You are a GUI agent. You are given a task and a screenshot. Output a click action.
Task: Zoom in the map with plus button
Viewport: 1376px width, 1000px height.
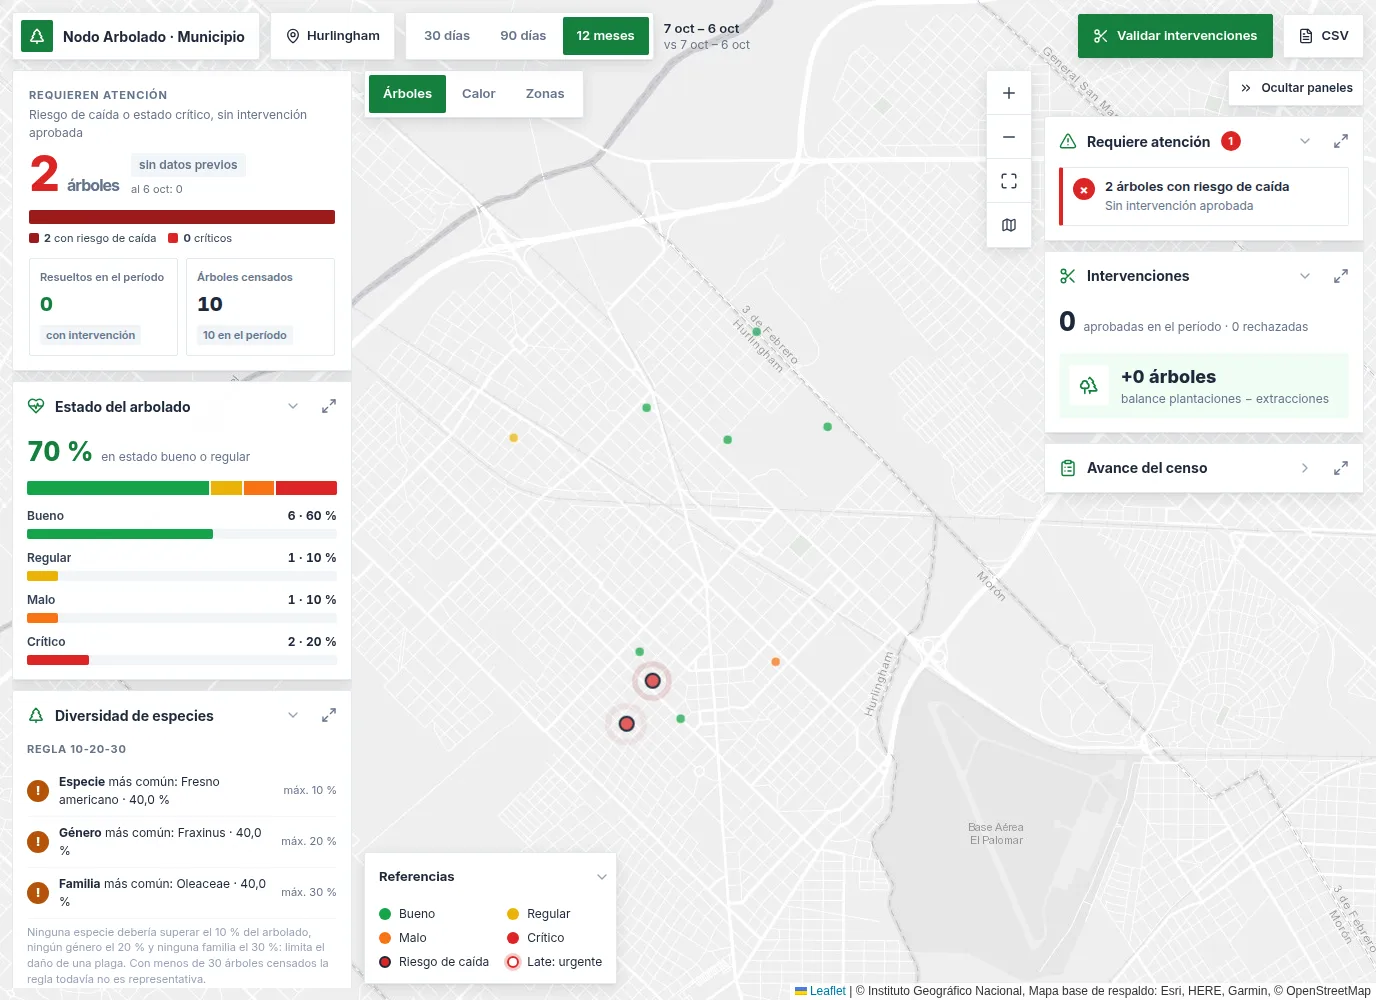coord(1009,93)
